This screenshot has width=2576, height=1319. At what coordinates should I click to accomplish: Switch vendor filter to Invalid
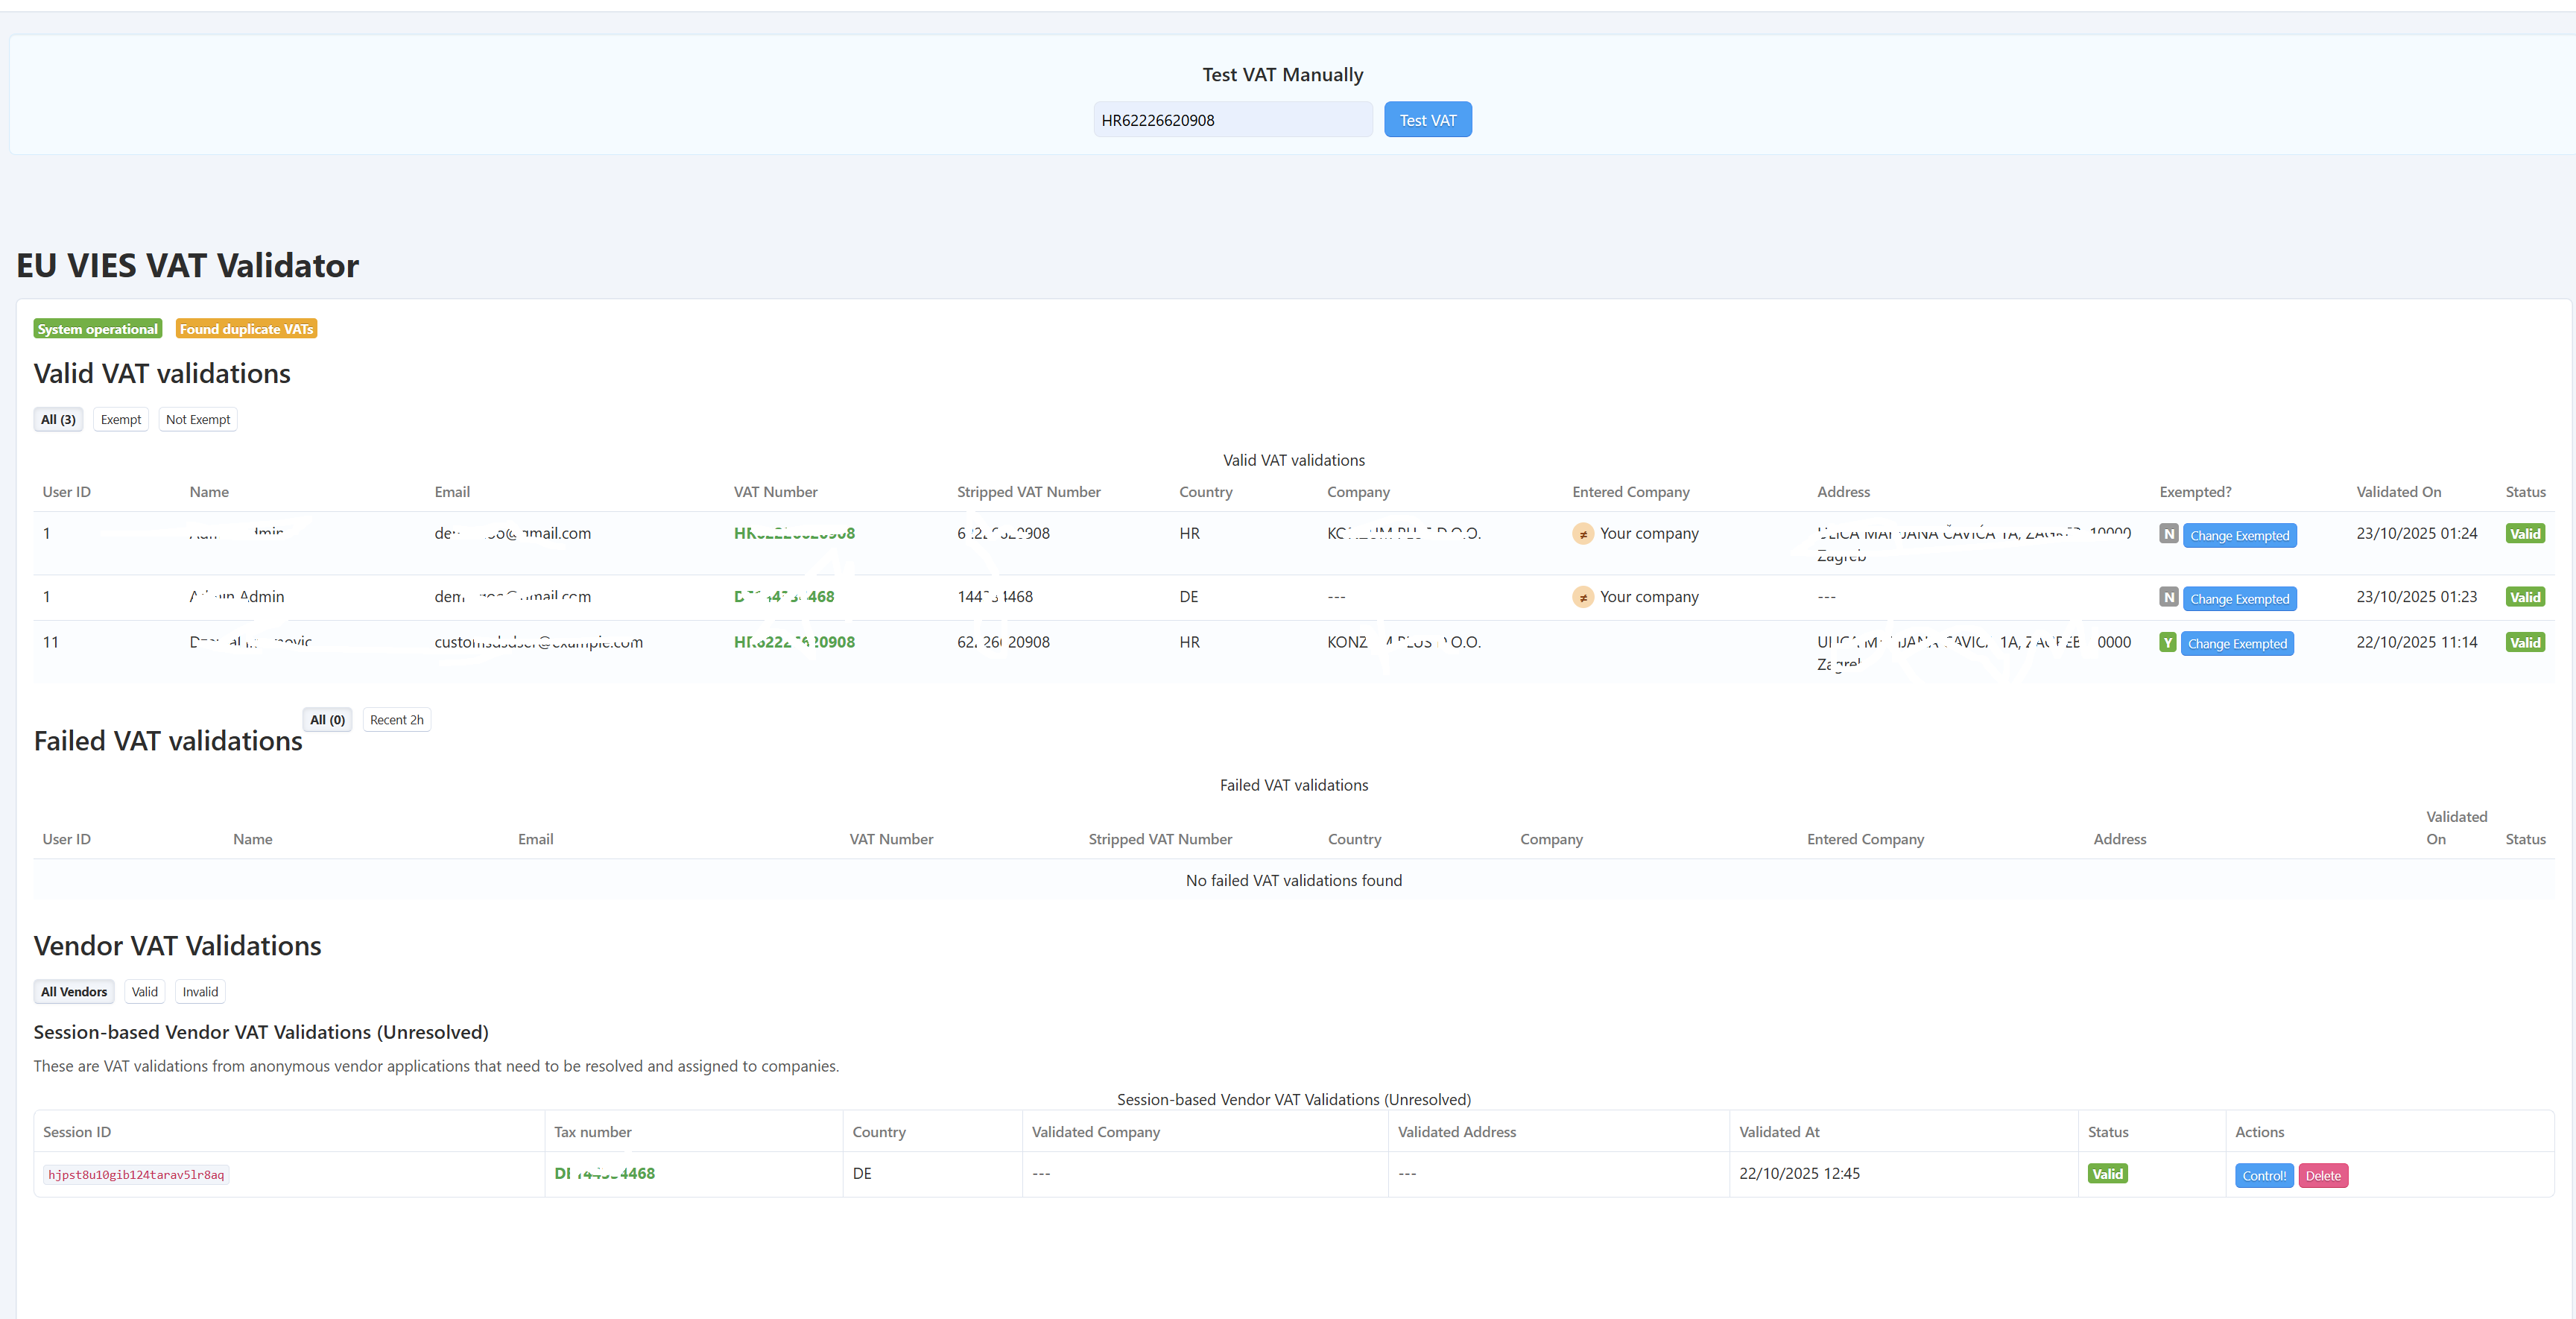click(x=200, y=992)
